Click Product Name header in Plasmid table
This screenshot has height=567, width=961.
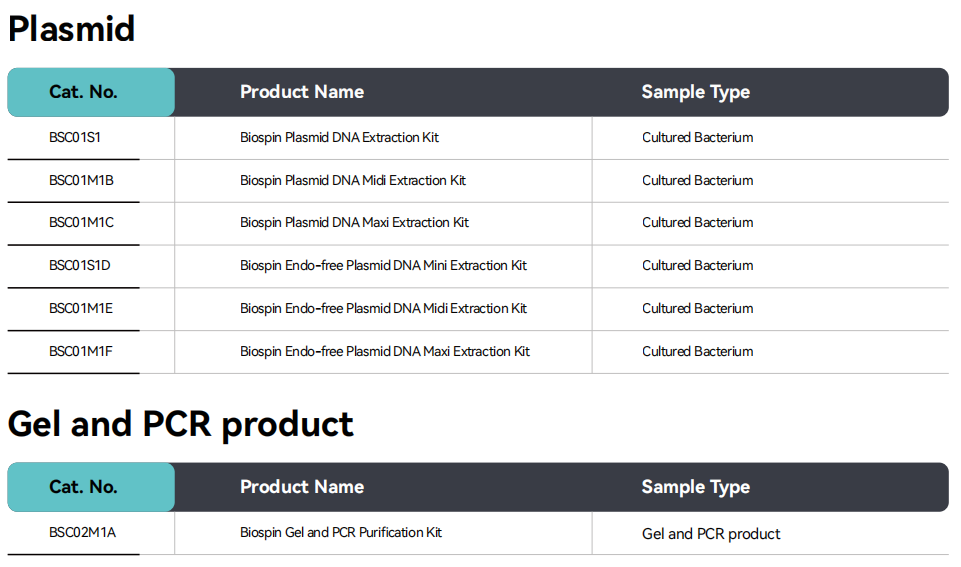(301, 92)
